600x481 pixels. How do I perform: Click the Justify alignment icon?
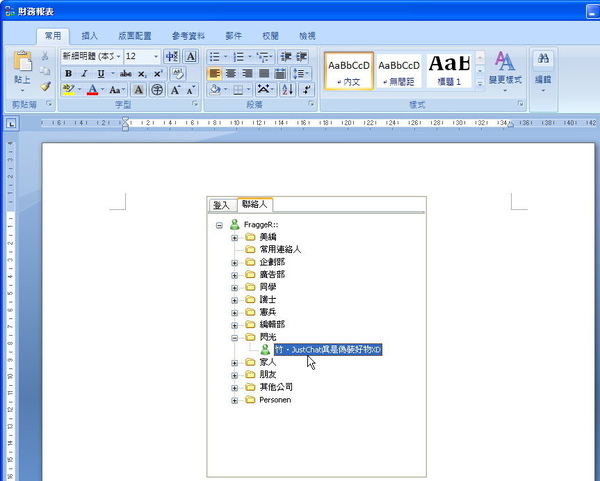click(264, 73)
